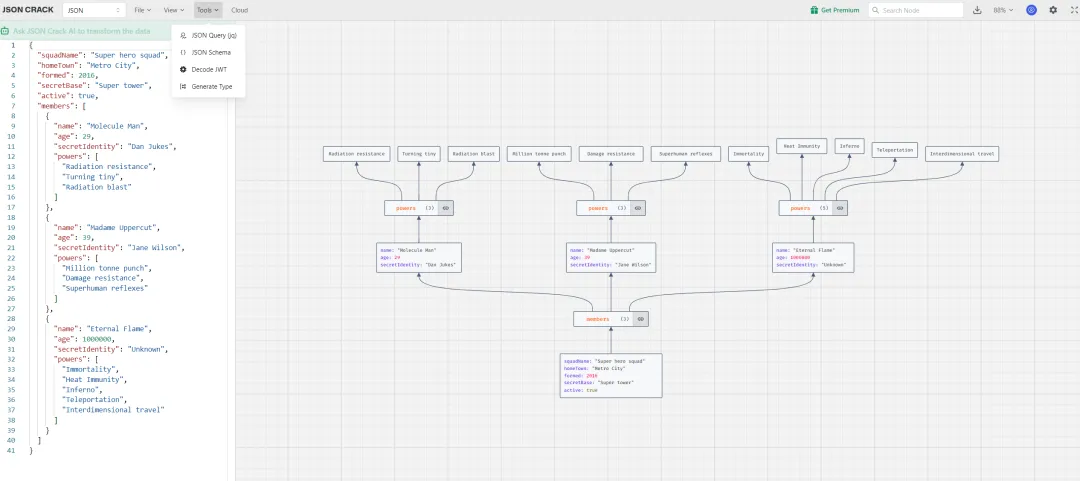Click the Get Premium link
Screen dimensions: 1080x481
pyautogui.click(x=840, y=10)
